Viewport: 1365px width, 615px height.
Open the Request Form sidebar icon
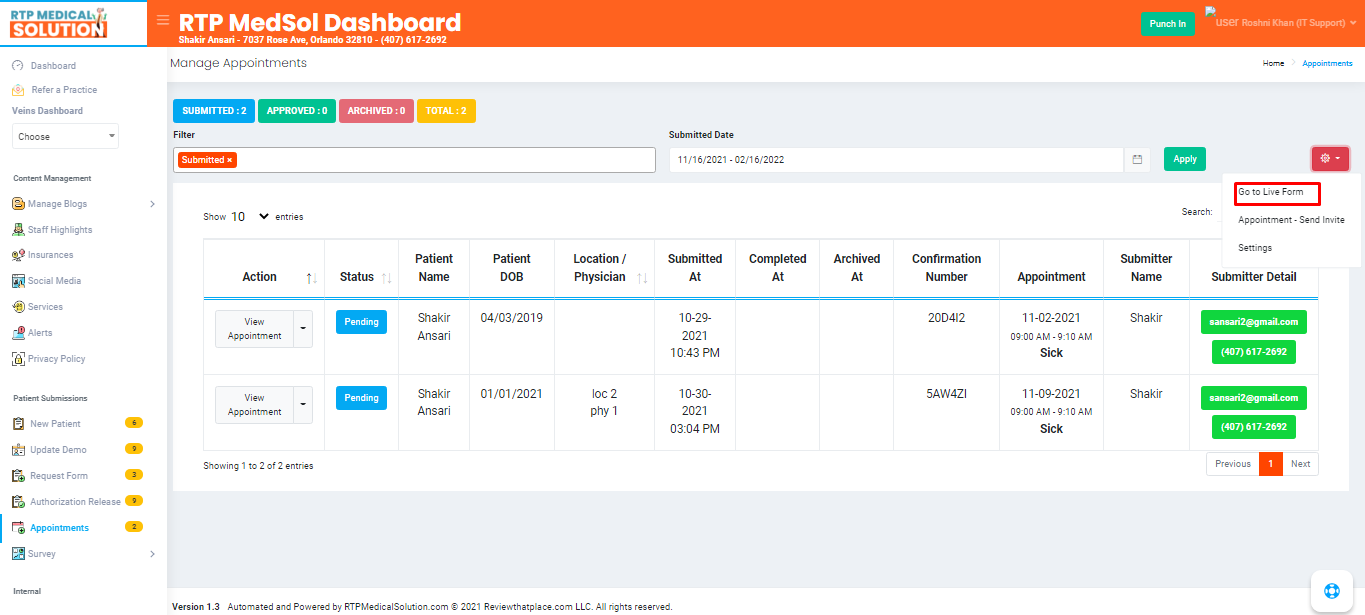click(x=19, y=476)
